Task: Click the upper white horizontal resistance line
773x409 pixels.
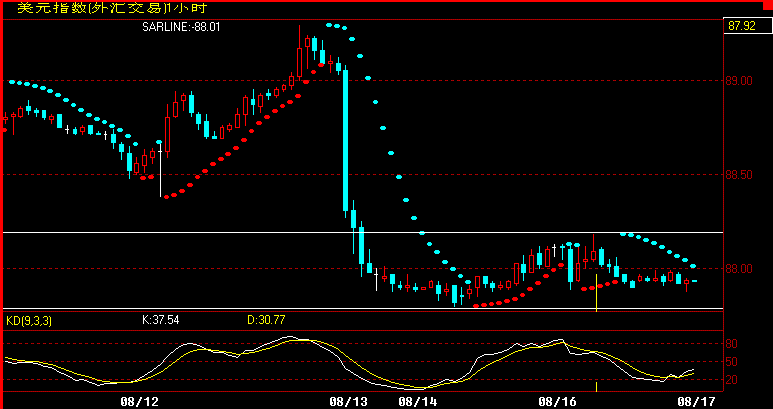Action: pyautogui.click(x=363, y=232)
